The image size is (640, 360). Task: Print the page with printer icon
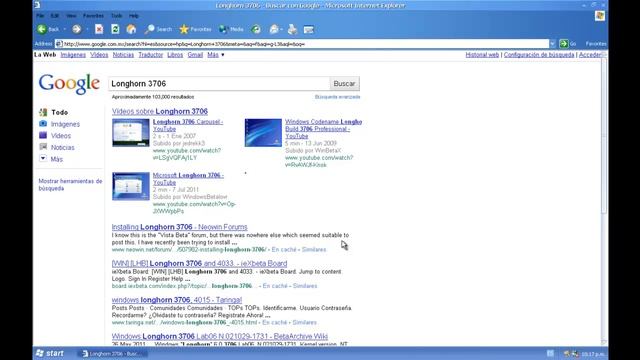(x=292, y=29)
